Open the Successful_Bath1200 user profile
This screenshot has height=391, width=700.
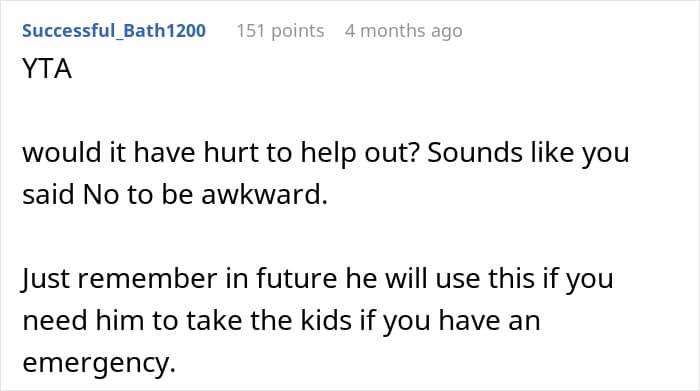[x=114, y=31]
